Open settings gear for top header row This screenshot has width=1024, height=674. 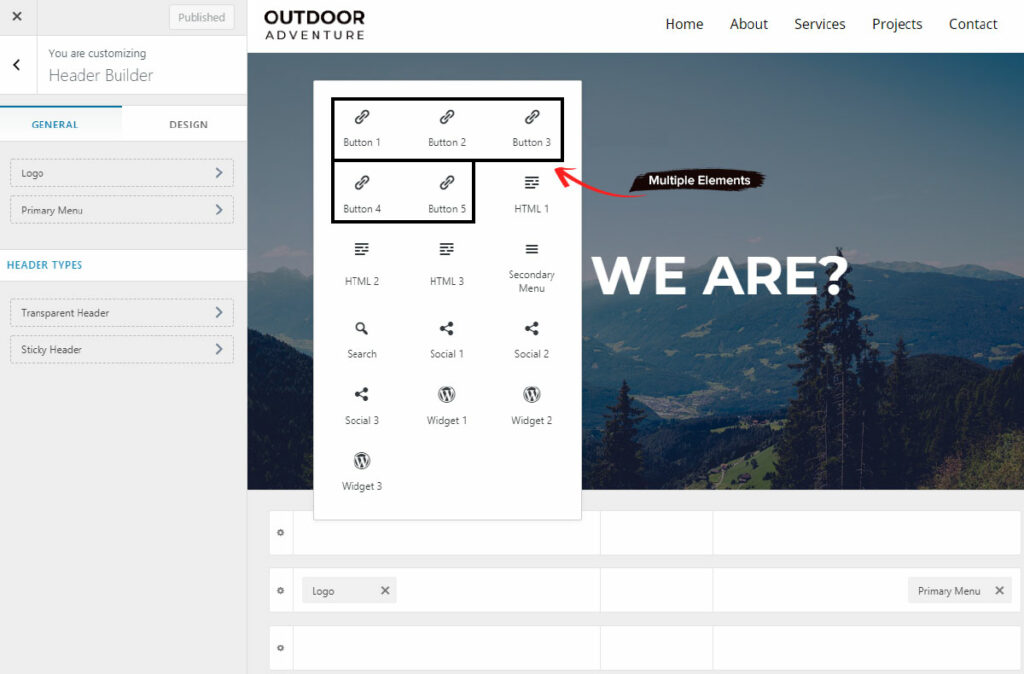280,532
